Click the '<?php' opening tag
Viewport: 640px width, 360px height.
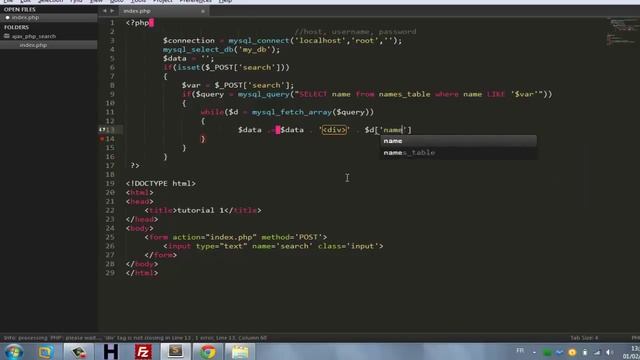[x=138, y=23]
